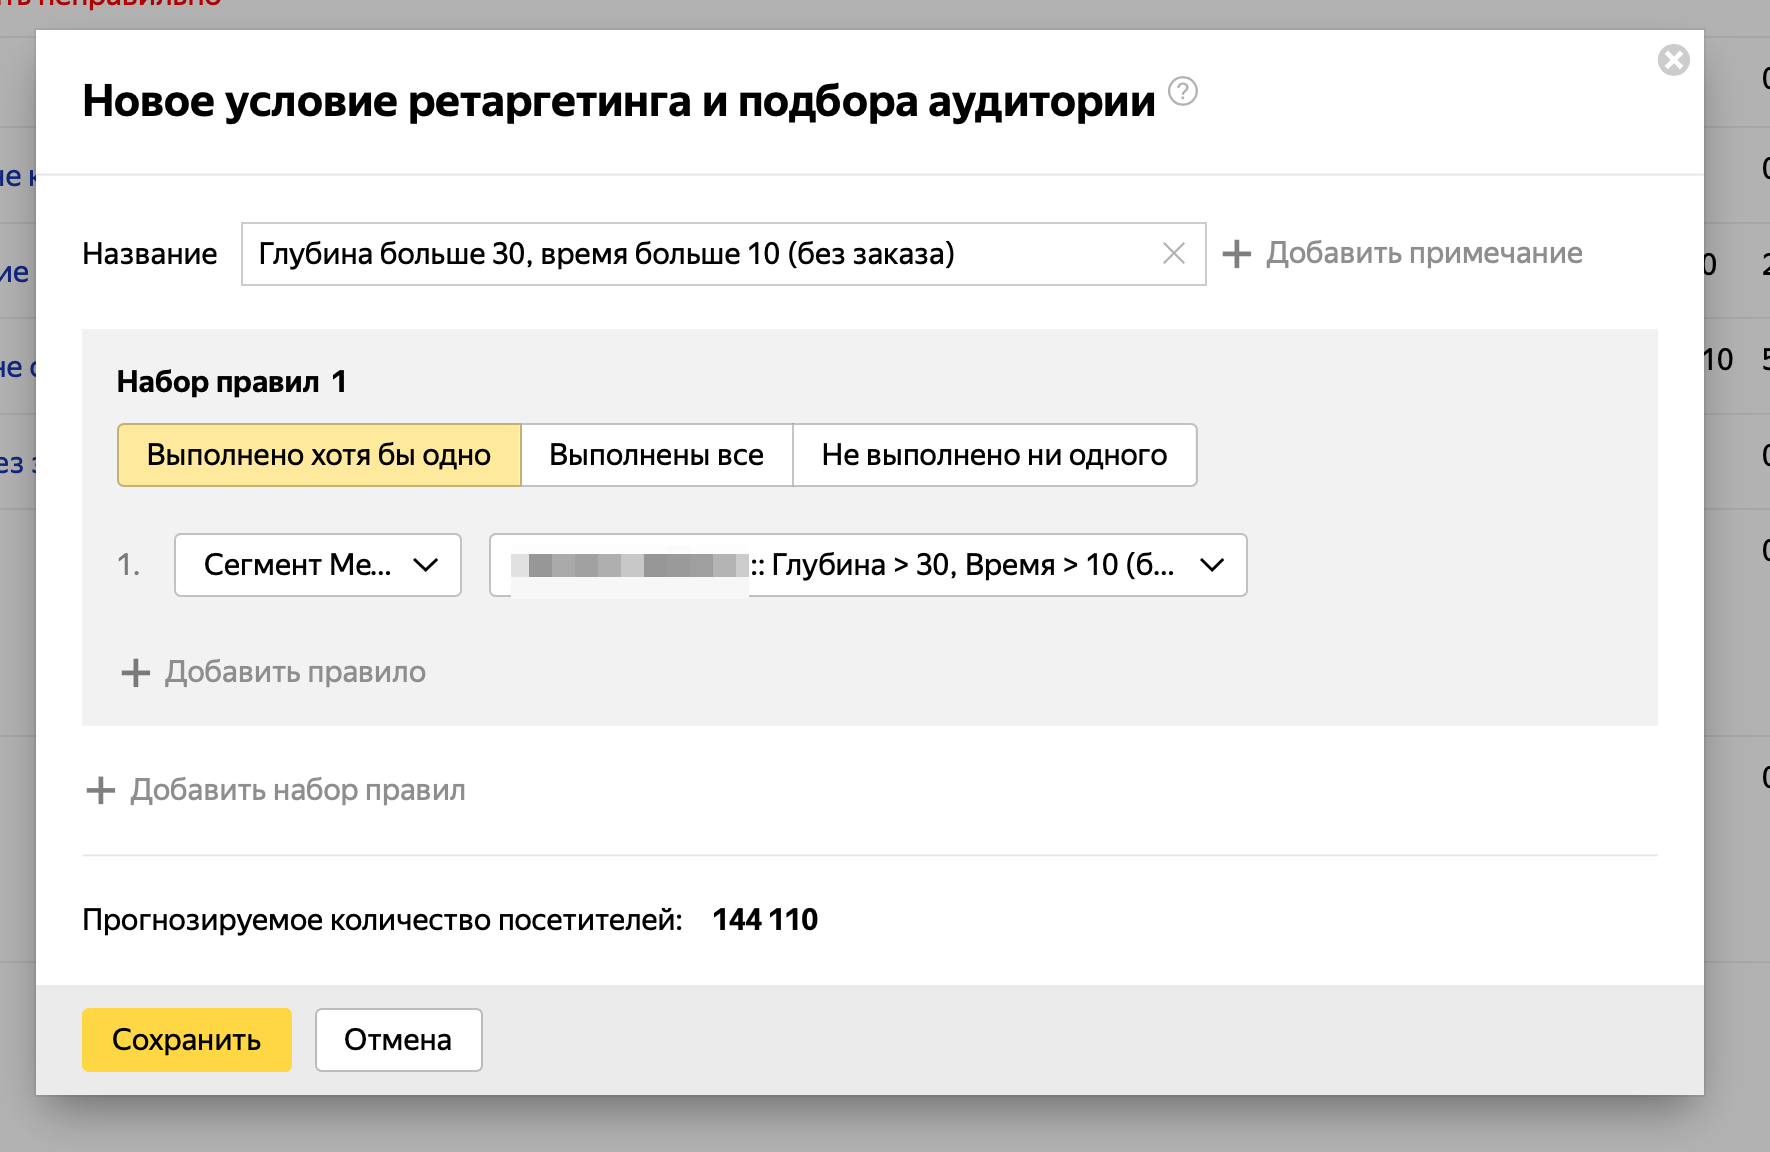
Task: Click the plus icon for Добавить примечание
Action: [1237, 254]
